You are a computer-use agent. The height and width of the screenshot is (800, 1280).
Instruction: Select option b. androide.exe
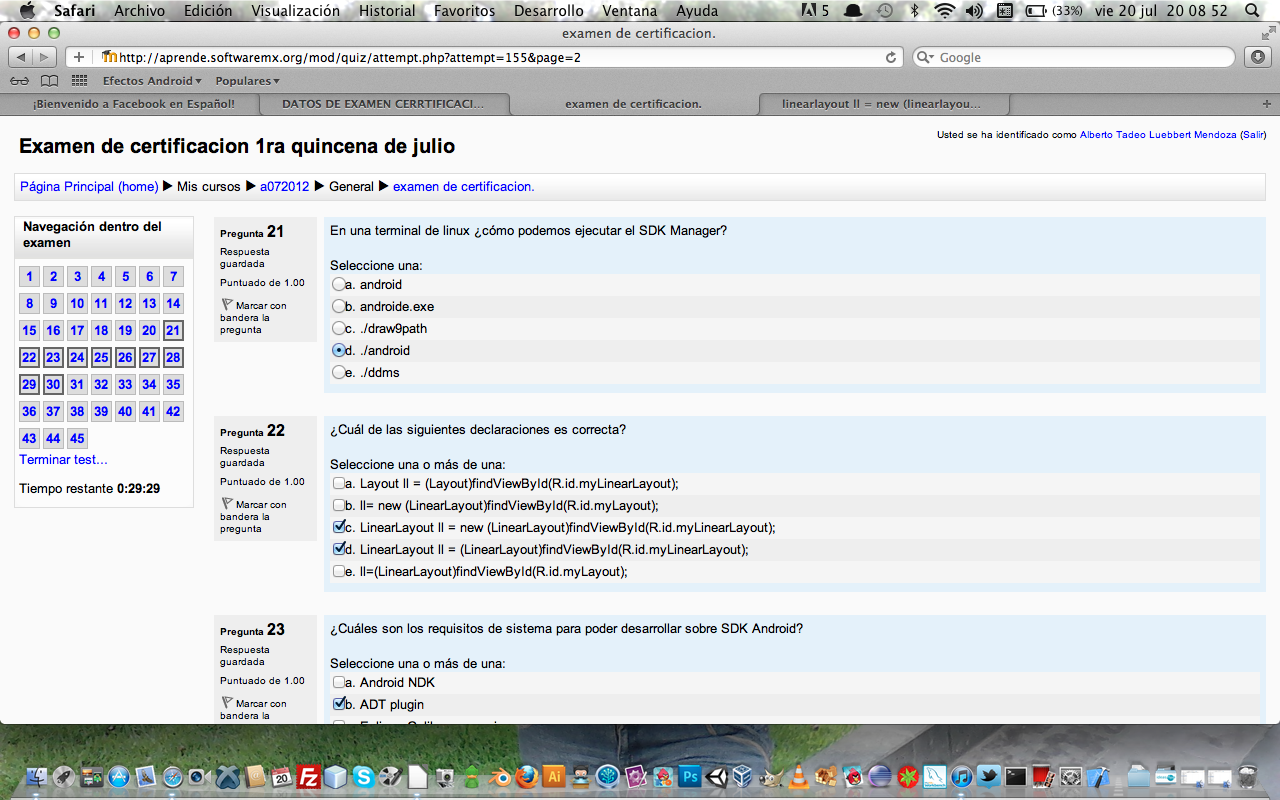pos(338,307)
